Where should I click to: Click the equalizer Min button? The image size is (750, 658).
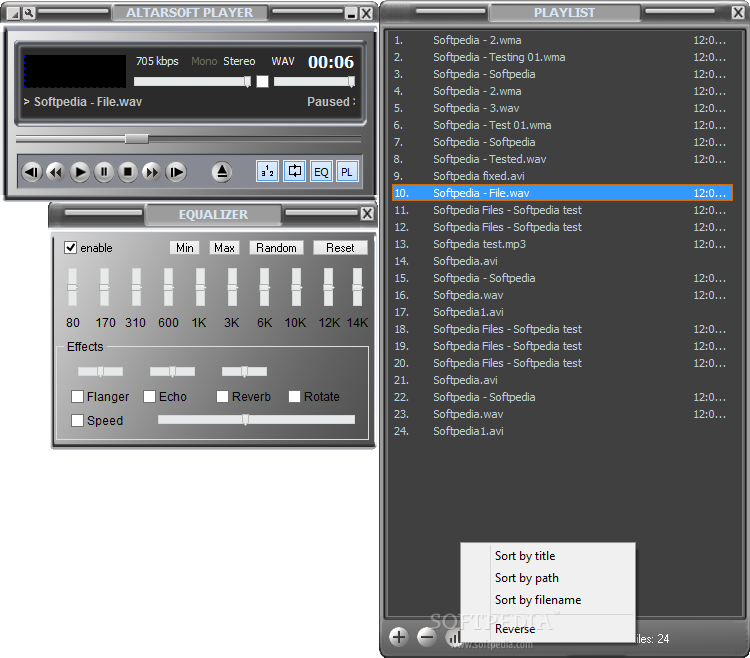pyautogui.click(x=185, y=248)
